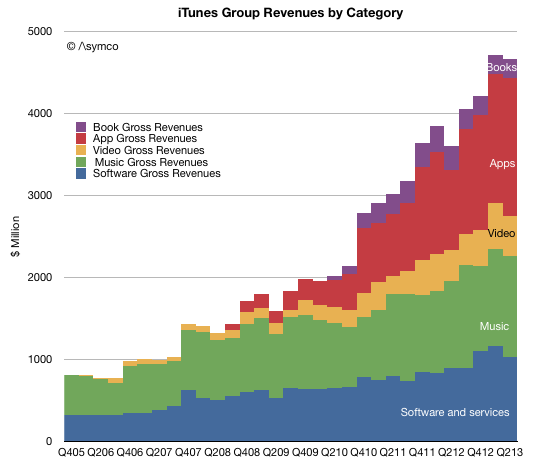This screenshot has height=465, width=539.
Task: Click the y-axis value '1000'
Action: coord(40,359)
